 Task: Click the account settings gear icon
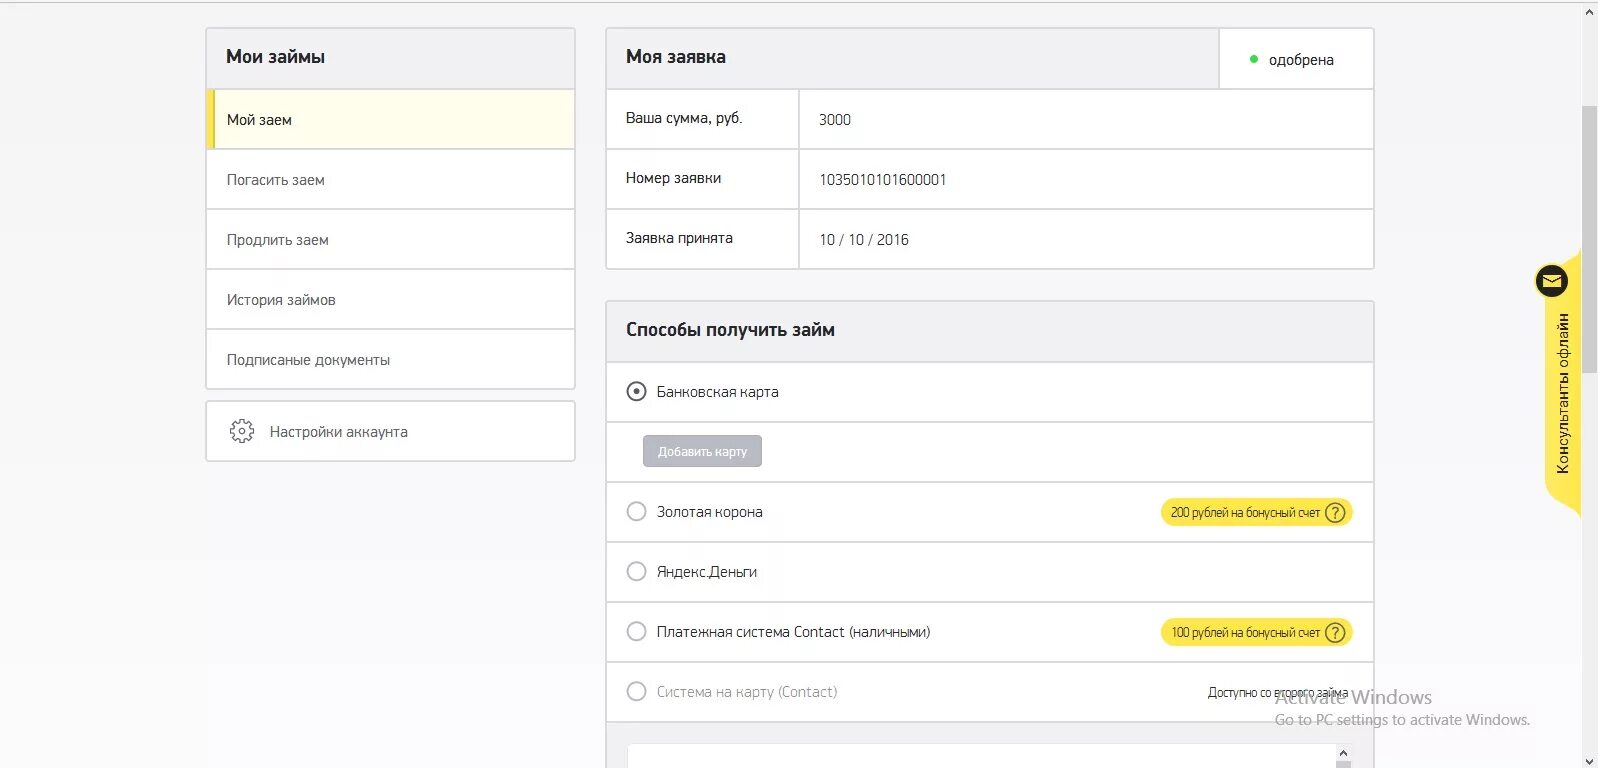[242, 431]
